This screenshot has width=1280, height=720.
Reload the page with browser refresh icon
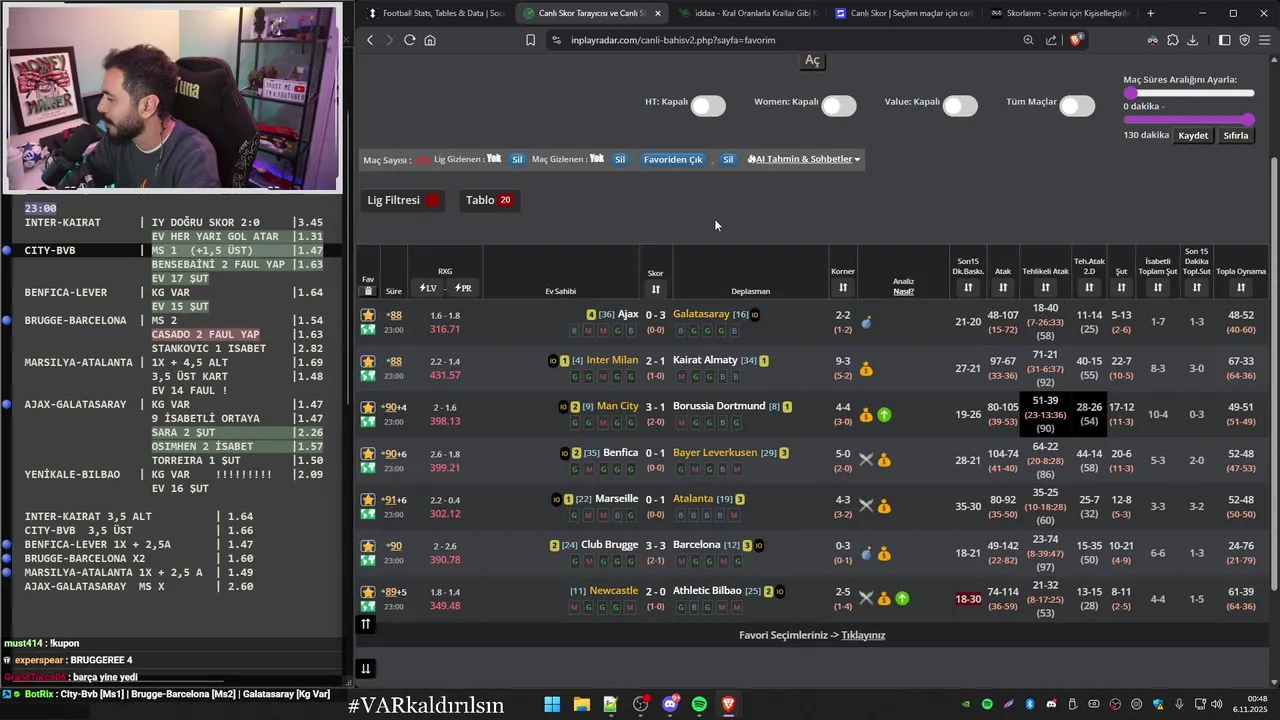[x=409, y=40]
